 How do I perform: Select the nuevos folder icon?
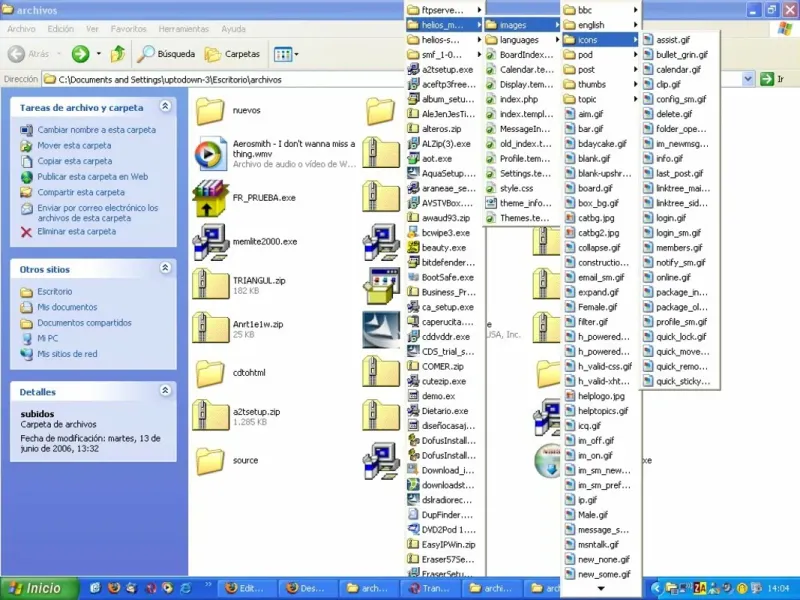pyautogui.click(x=210, y=111)
